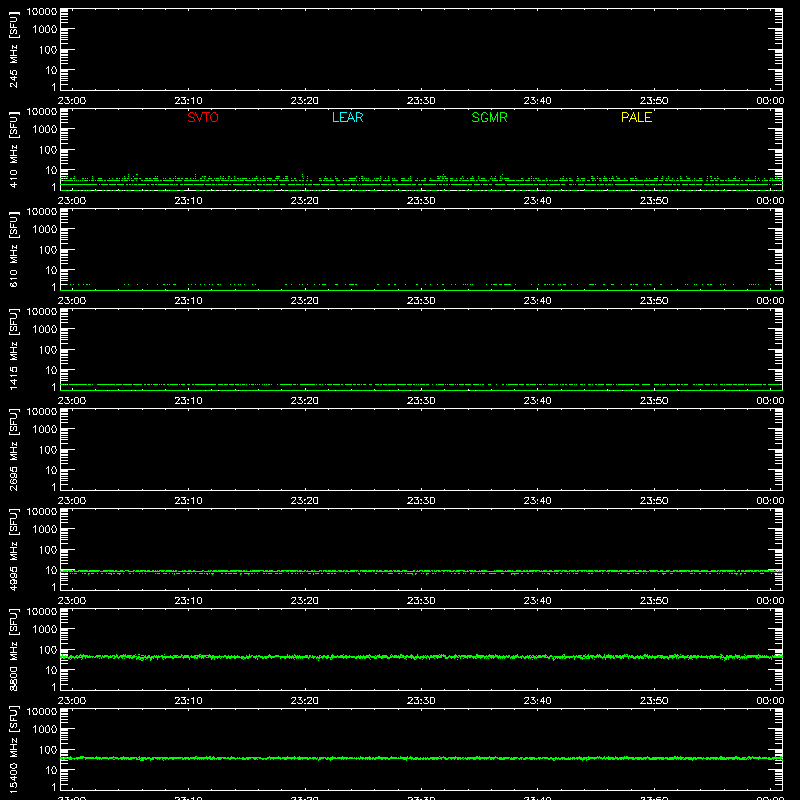Click the 10000 tick on 8800 MHz axis
This screenshot has height=800, width=800.
click(x=42, y=612)
